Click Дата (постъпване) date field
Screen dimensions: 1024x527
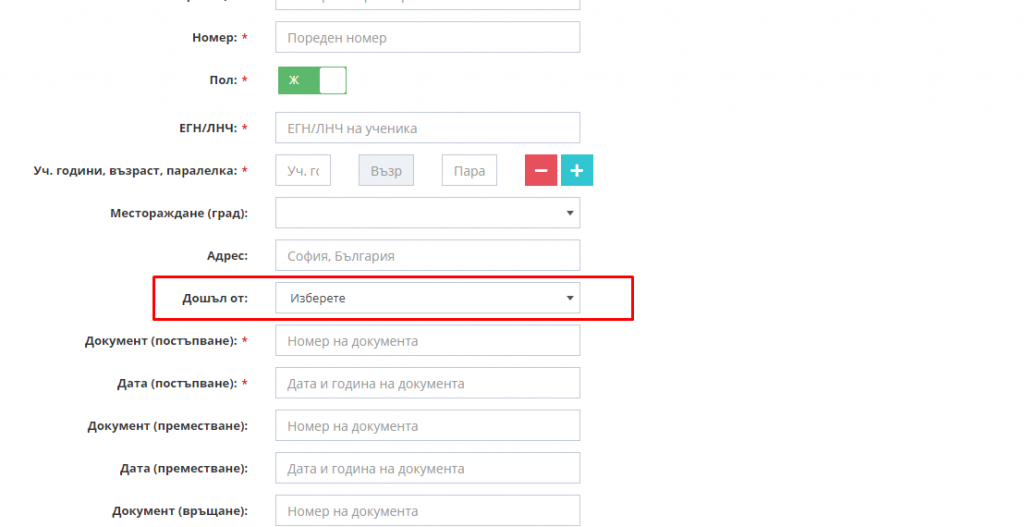427,383
